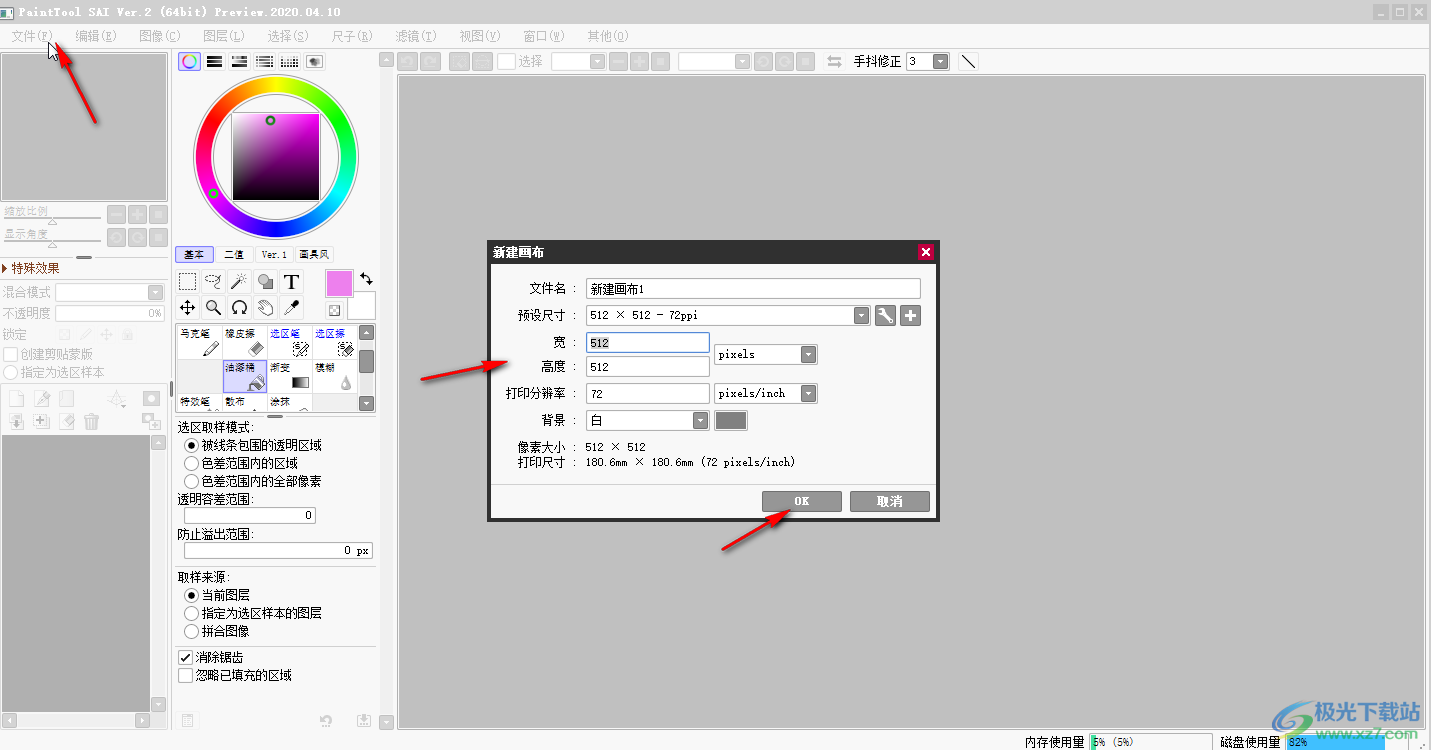Click the gray background color swatch in dialog
This screenshot has width=1431, height=750.
(x=731, y=421)
